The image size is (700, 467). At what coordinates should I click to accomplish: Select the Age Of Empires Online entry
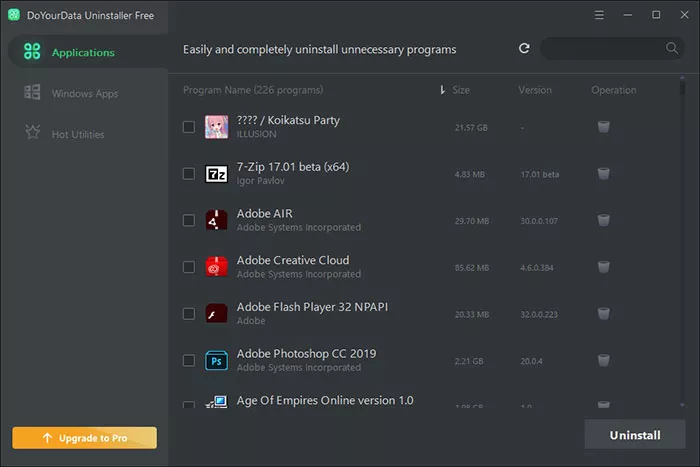click(x=325, y=400)
